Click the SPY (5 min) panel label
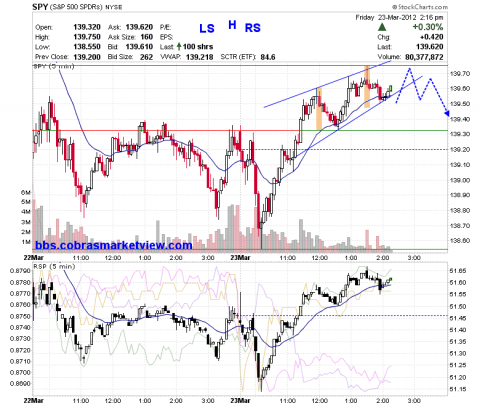Image resolution: width=480 pixels, height=406 pixels. coord(53,66)
